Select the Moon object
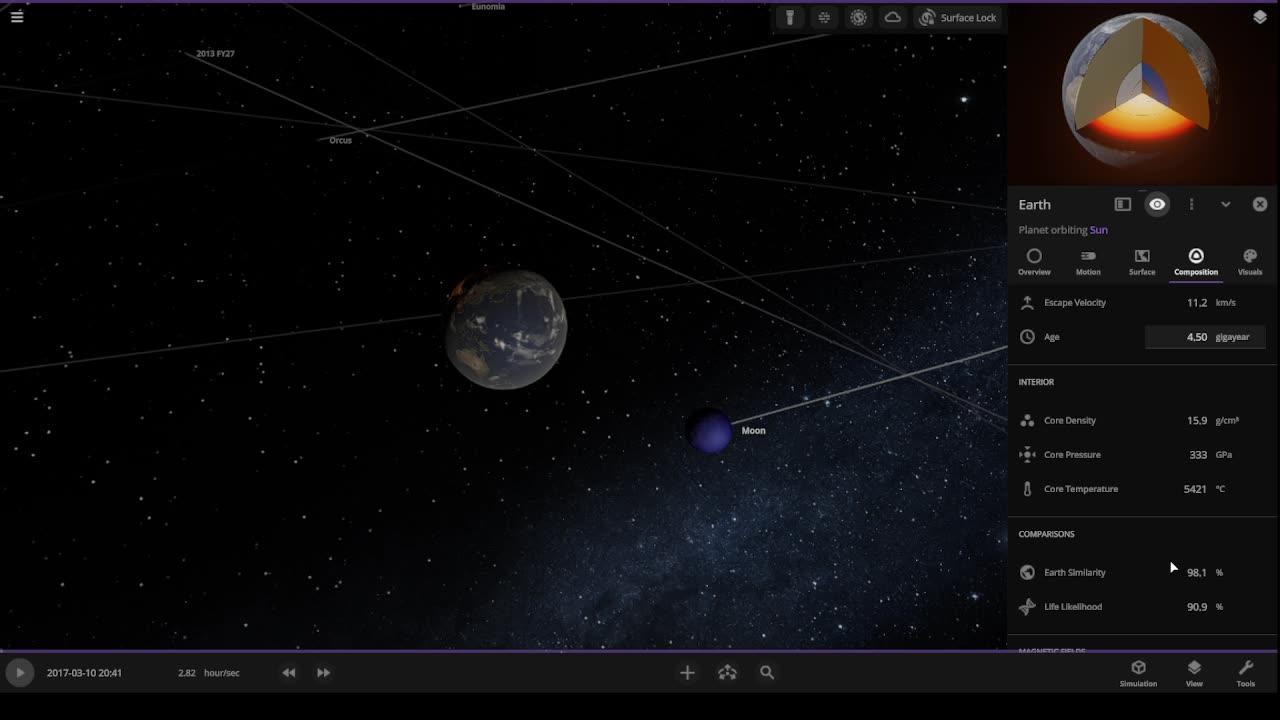The image size is (1280, 720). 711,431
